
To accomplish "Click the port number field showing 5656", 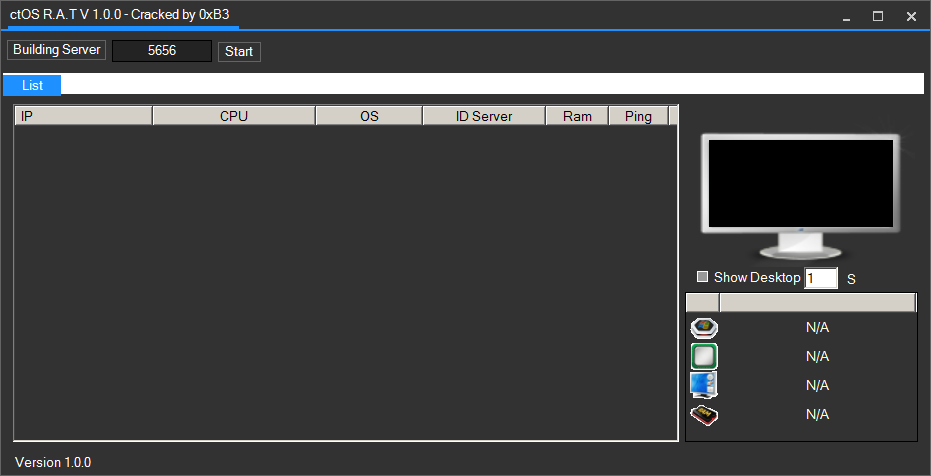I will tap(162, 51).
